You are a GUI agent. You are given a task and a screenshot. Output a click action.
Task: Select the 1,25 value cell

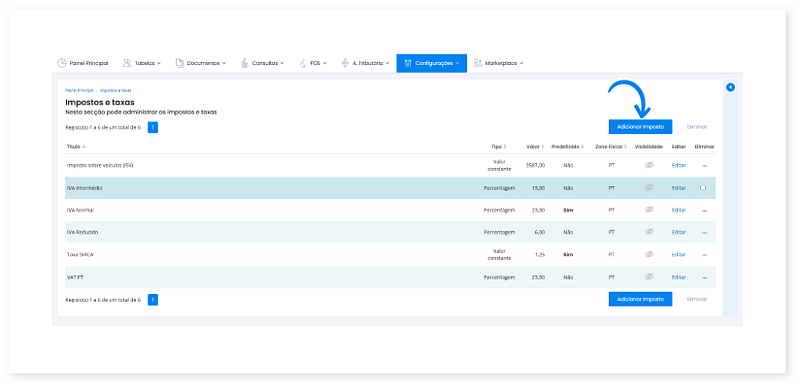point(540,254)
